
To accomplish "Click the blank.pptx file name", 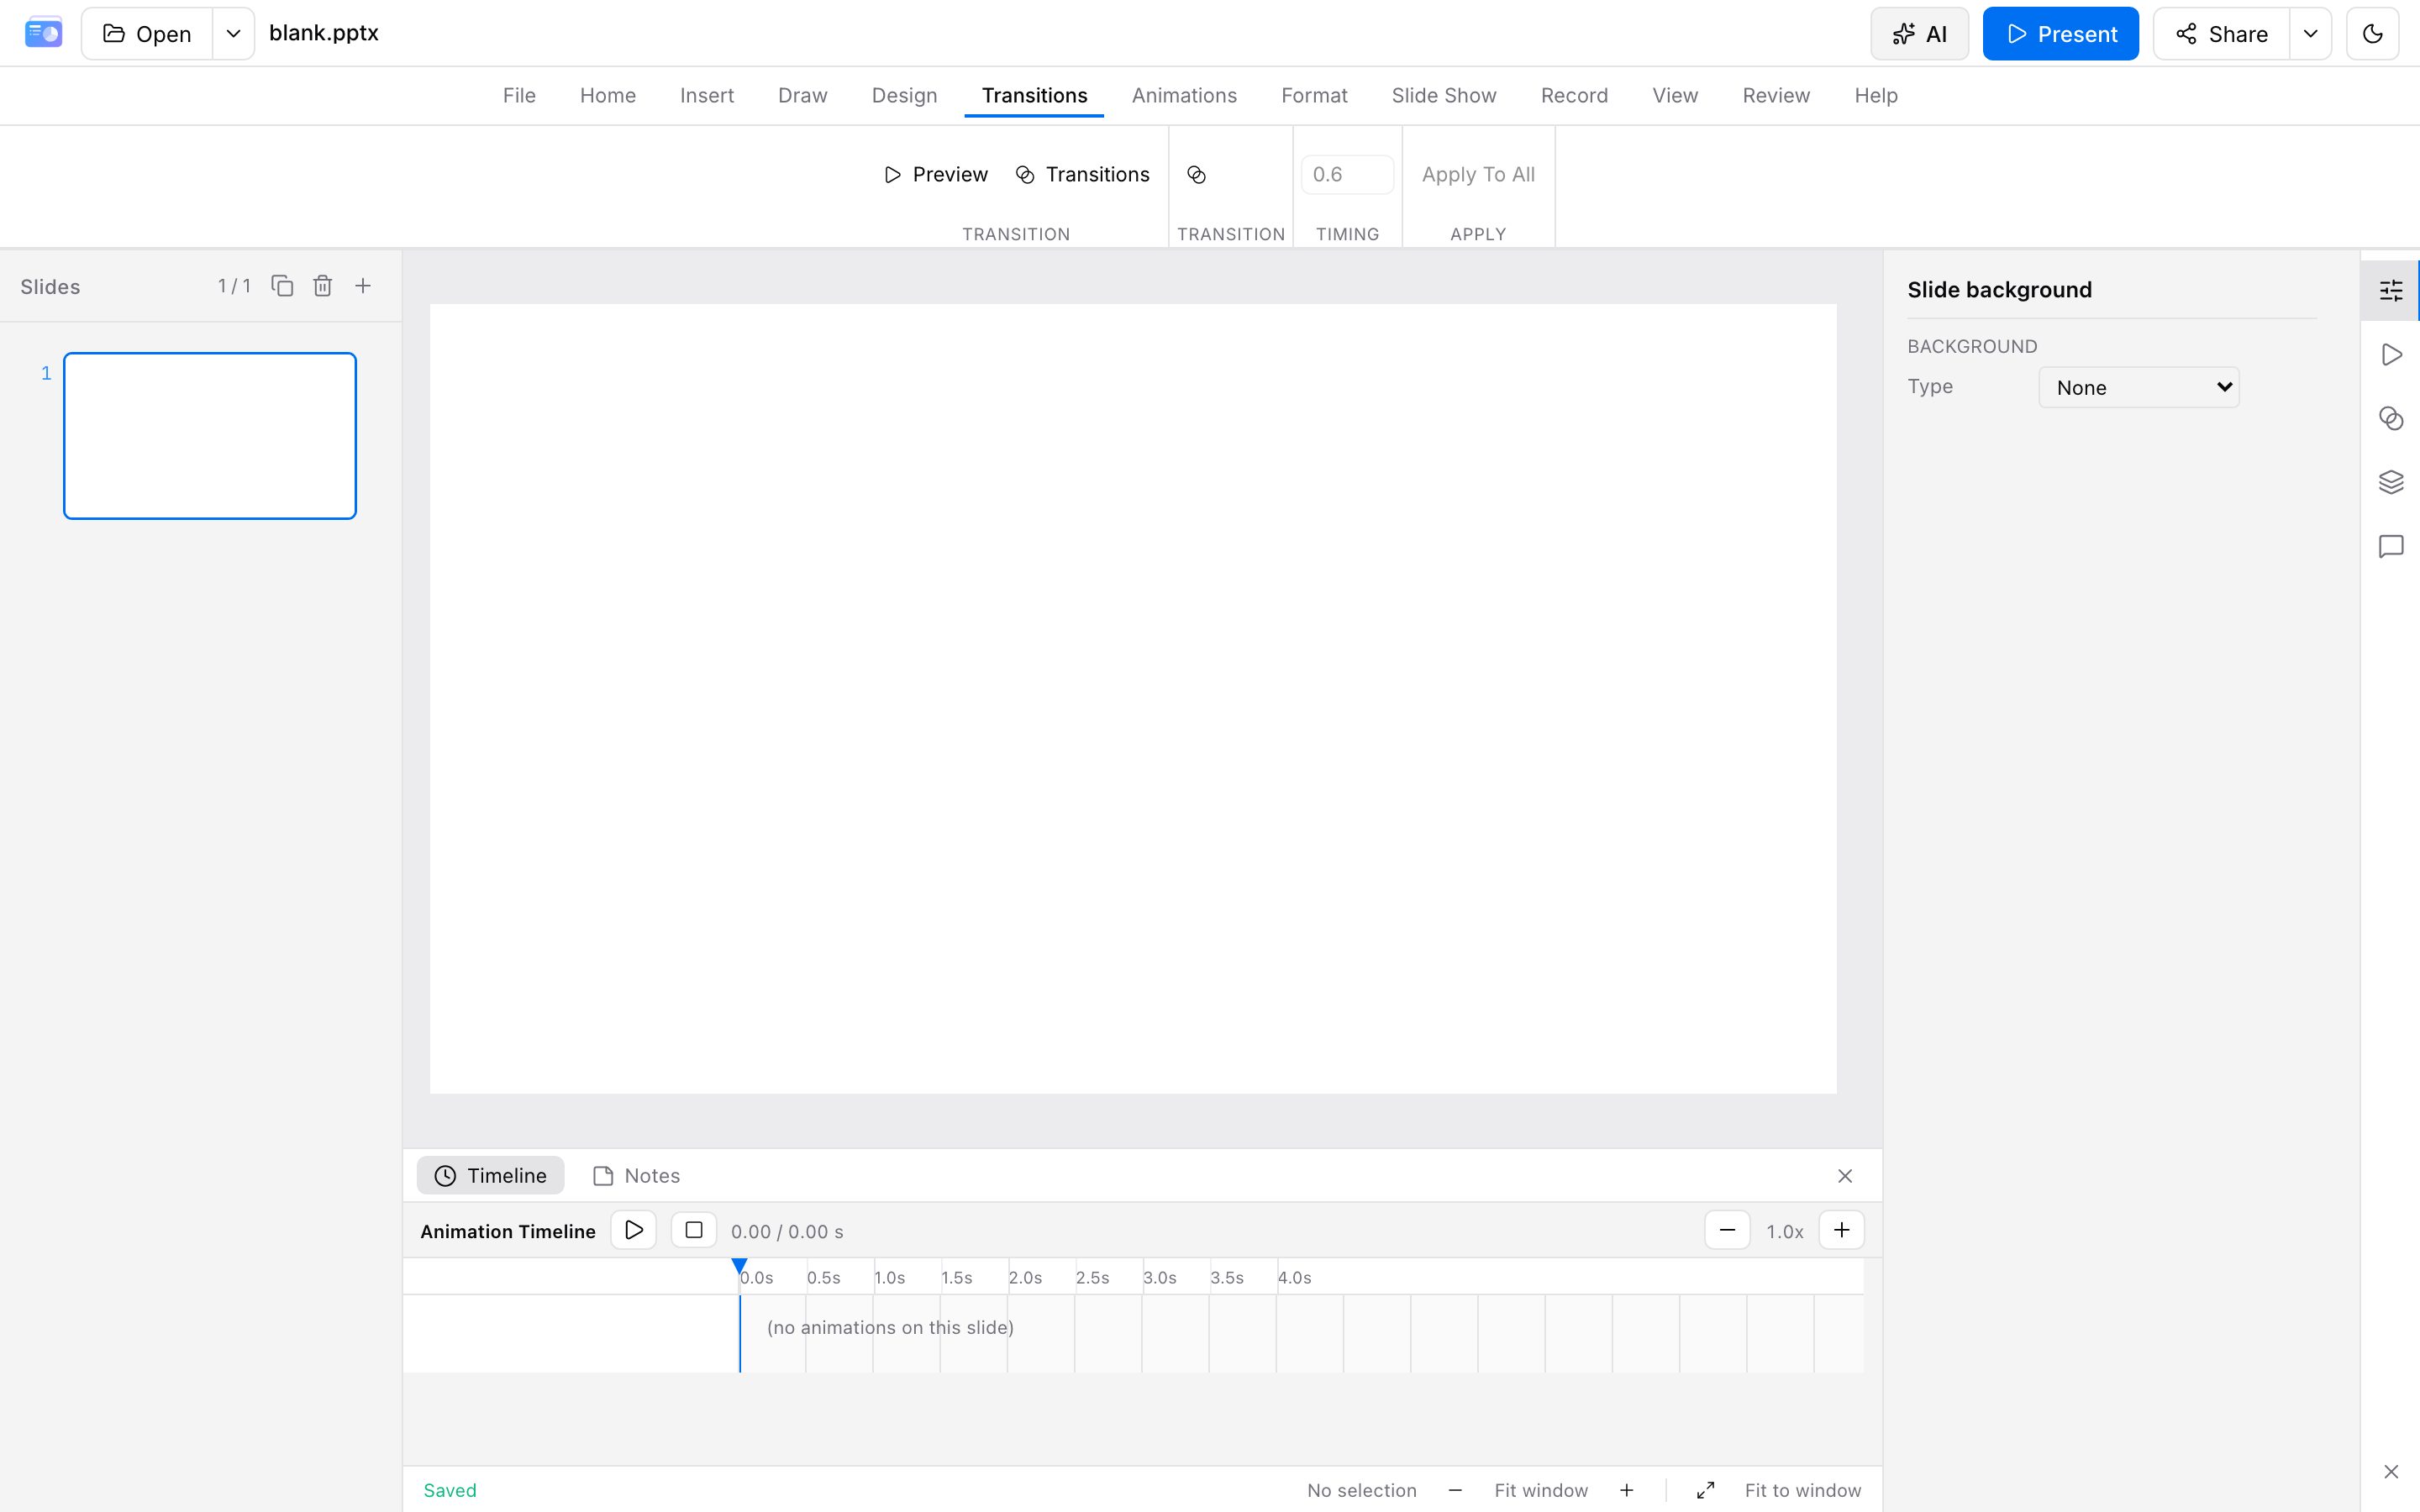I will (324, 33).
